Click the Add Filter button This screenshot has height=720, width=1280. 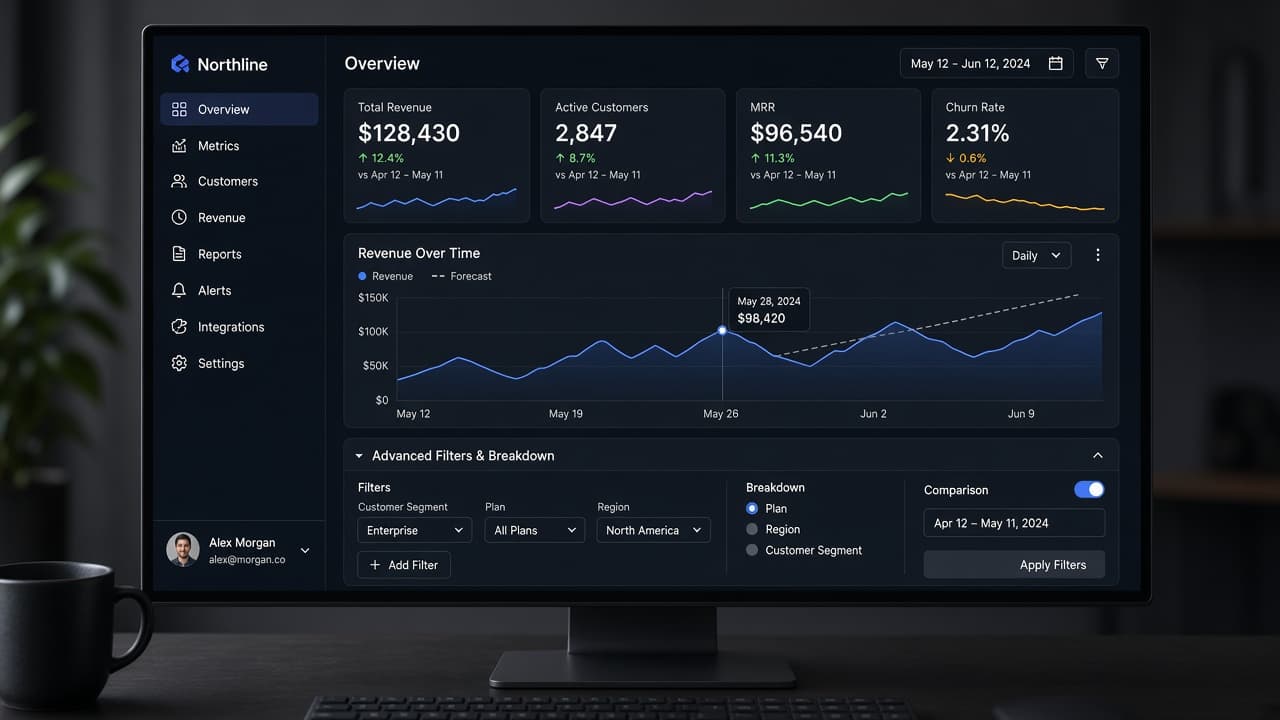[x=404, y=565]
